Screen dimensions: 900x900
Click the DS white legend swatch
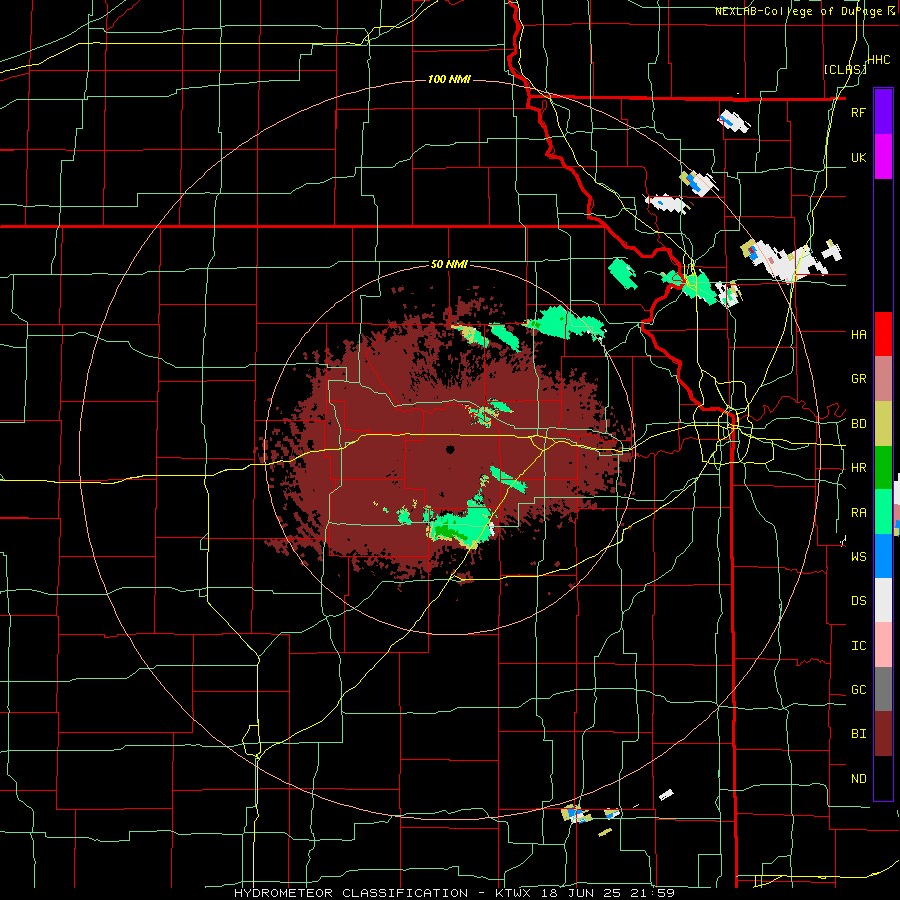pos(883,600)
